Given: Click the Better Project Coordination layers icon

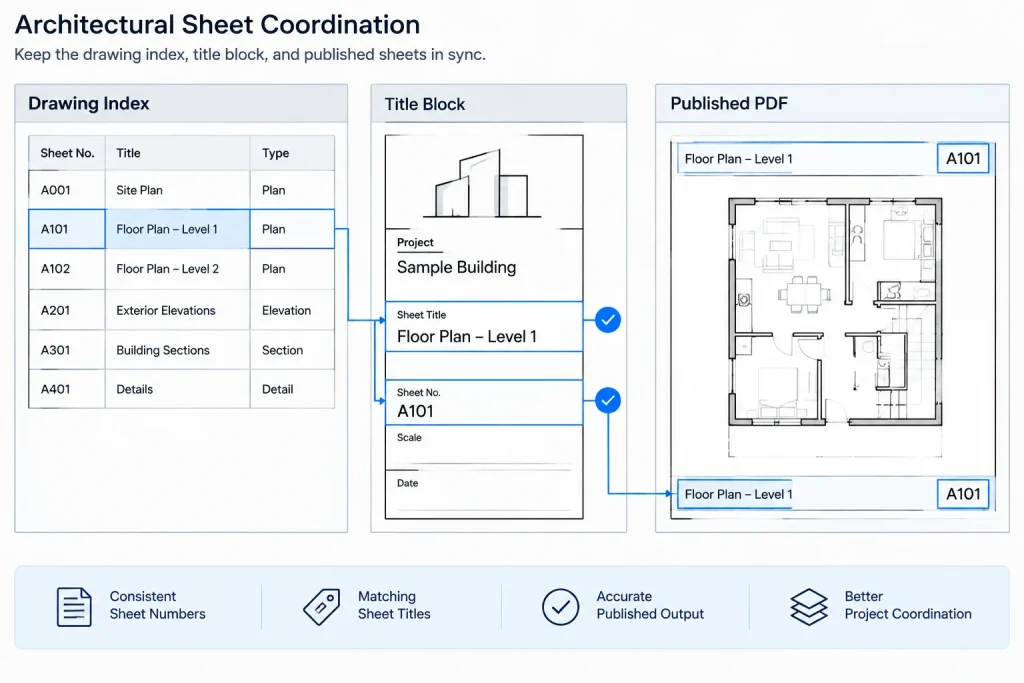Looking at the screenshot, I should click(808, 607).
